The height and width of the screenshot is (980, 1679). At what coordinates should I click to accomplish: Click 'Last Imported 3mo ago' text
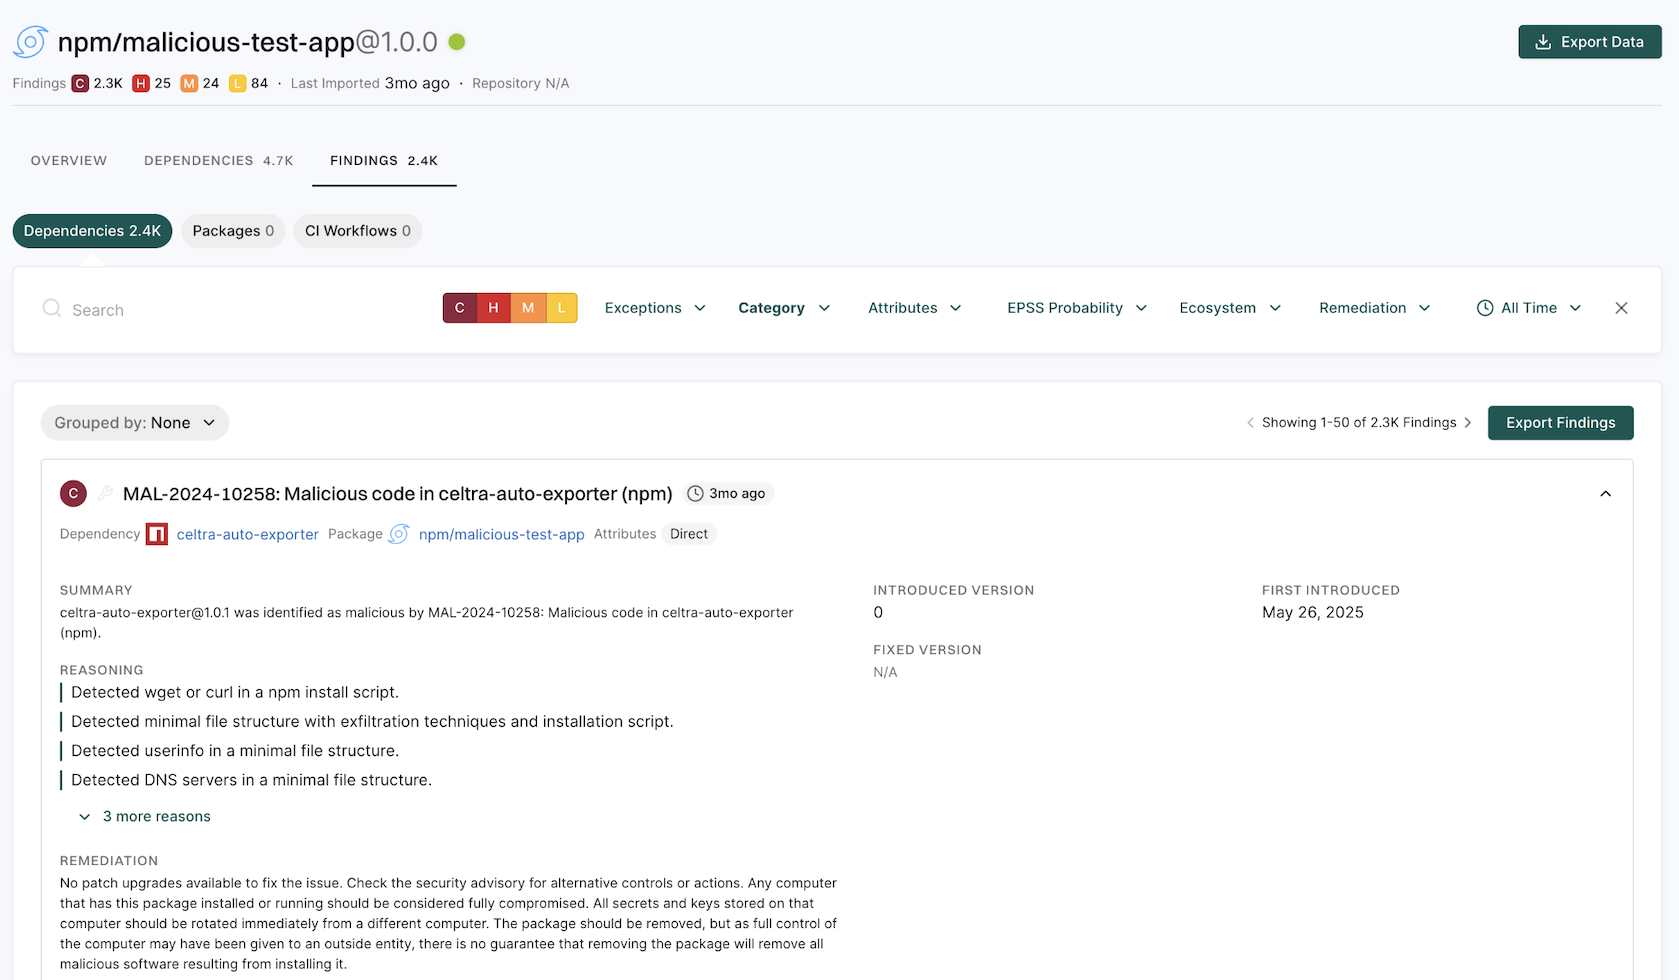point(370,83)
